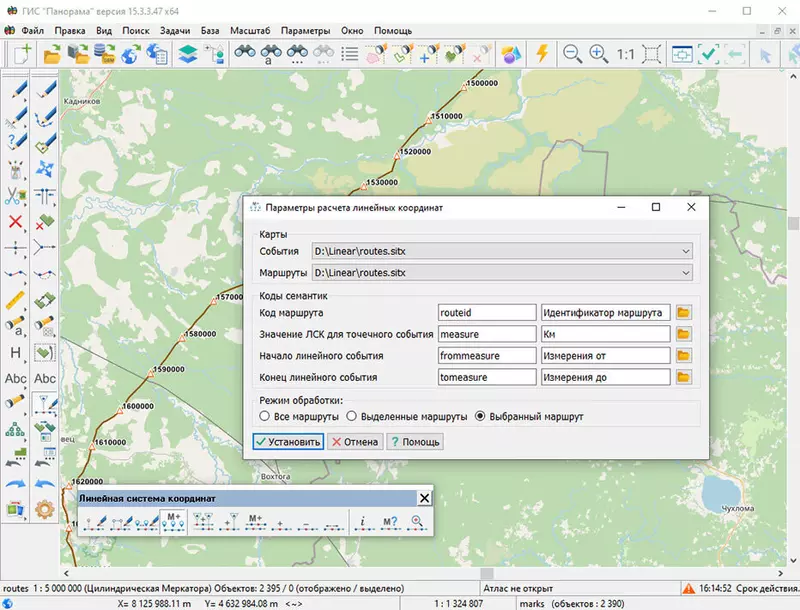Open the 'Задачи' menu
Viewport: 800px width, 610px height.
point(174,31)
